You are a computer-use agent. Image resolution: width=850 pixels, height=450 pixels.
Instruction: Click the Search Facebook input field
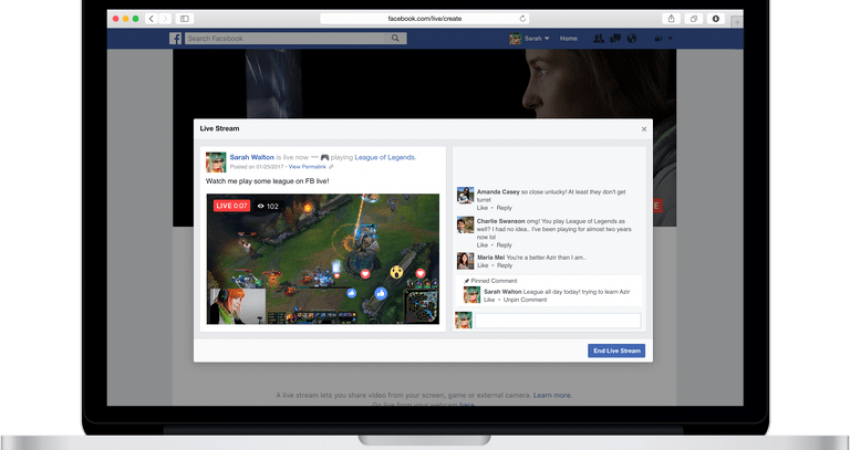click(x=285, y=38)
